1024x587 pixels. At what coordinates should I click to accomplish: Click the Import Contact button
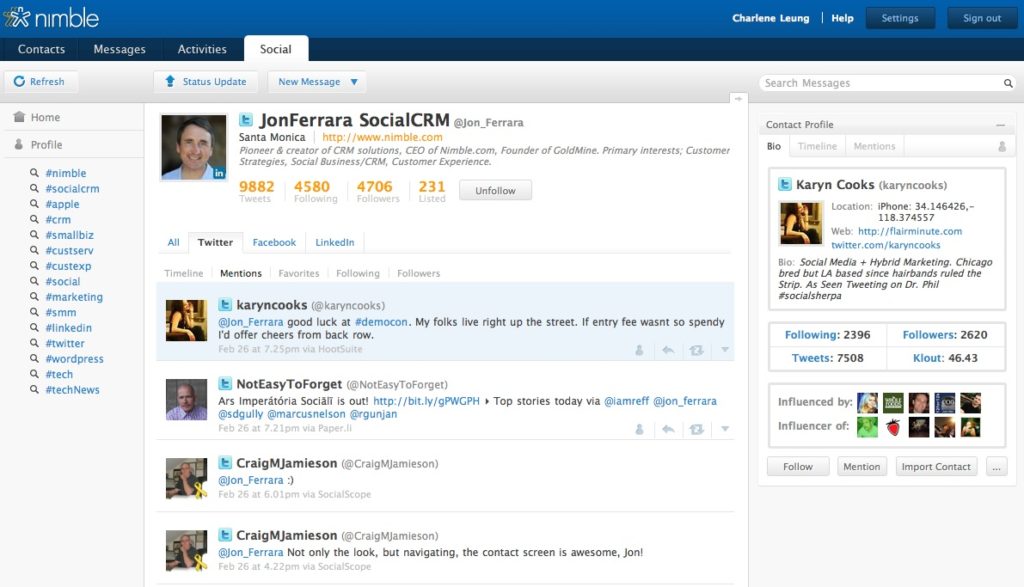coord(936,467)
